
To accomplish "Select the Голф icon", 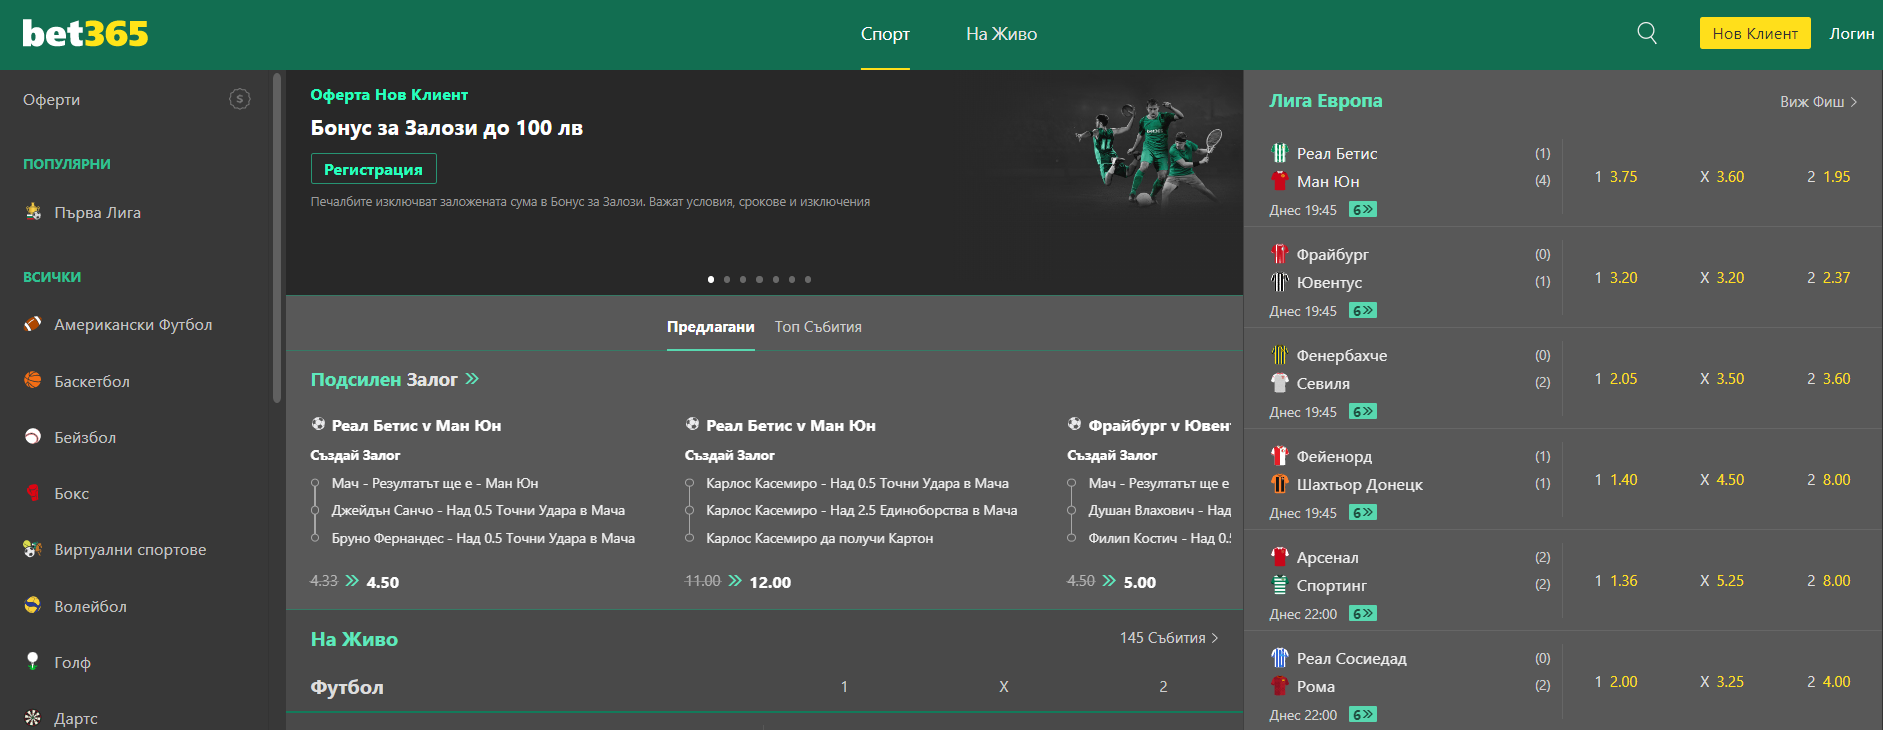I will click(33, 661).
